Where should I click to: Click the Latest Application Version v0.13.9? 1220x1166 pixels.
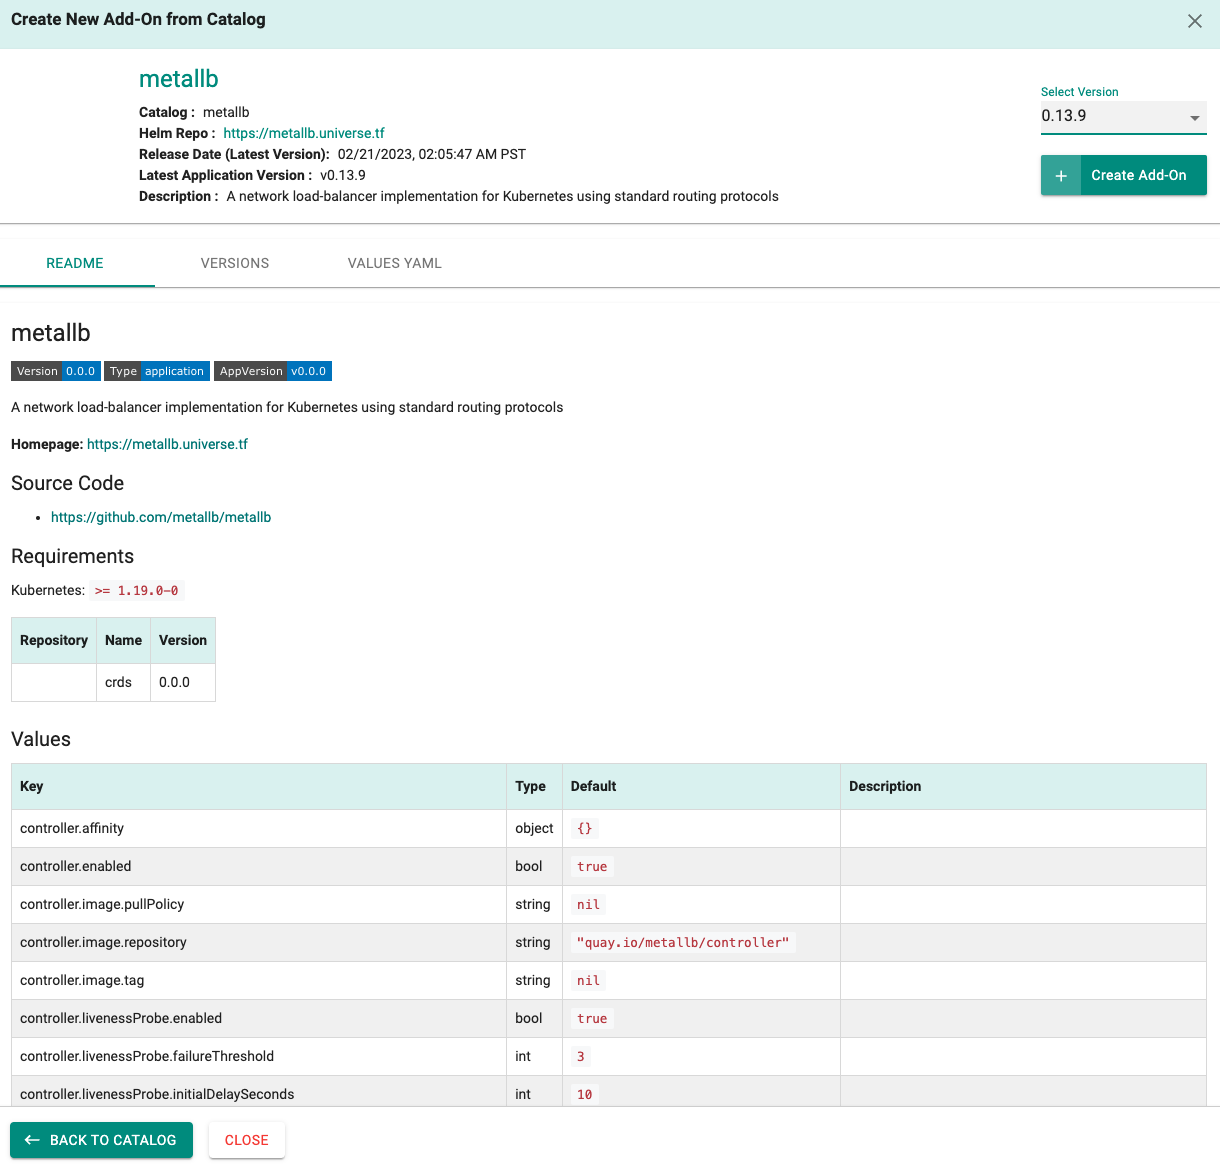(343, 175)
